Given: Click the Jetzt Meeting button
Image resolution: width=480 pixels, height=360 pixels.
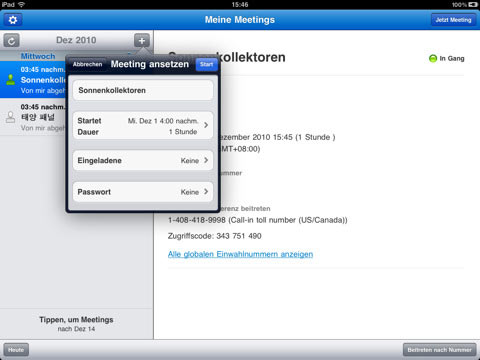Looking at the screenshot, I should click(x=453, y=20).
